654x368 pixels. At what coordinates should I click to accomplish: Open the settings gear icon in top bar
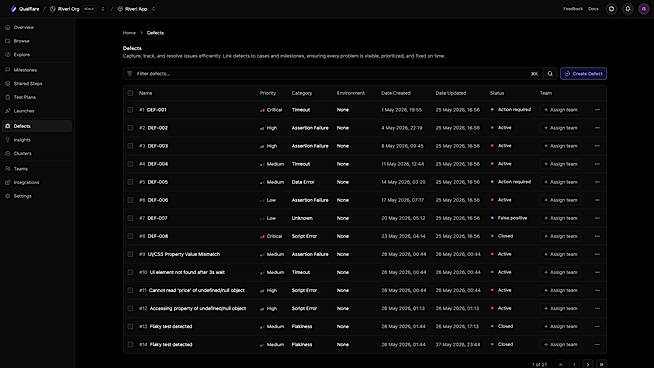(x=611, y=9)
